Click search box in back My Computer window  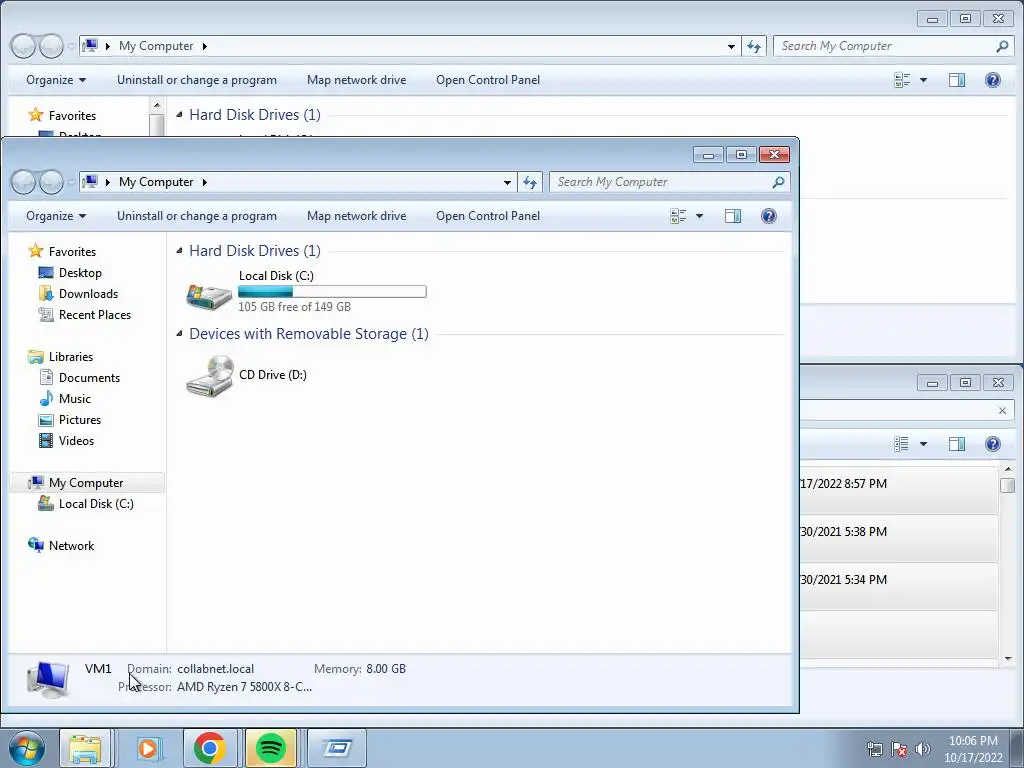tap(893, 46)
